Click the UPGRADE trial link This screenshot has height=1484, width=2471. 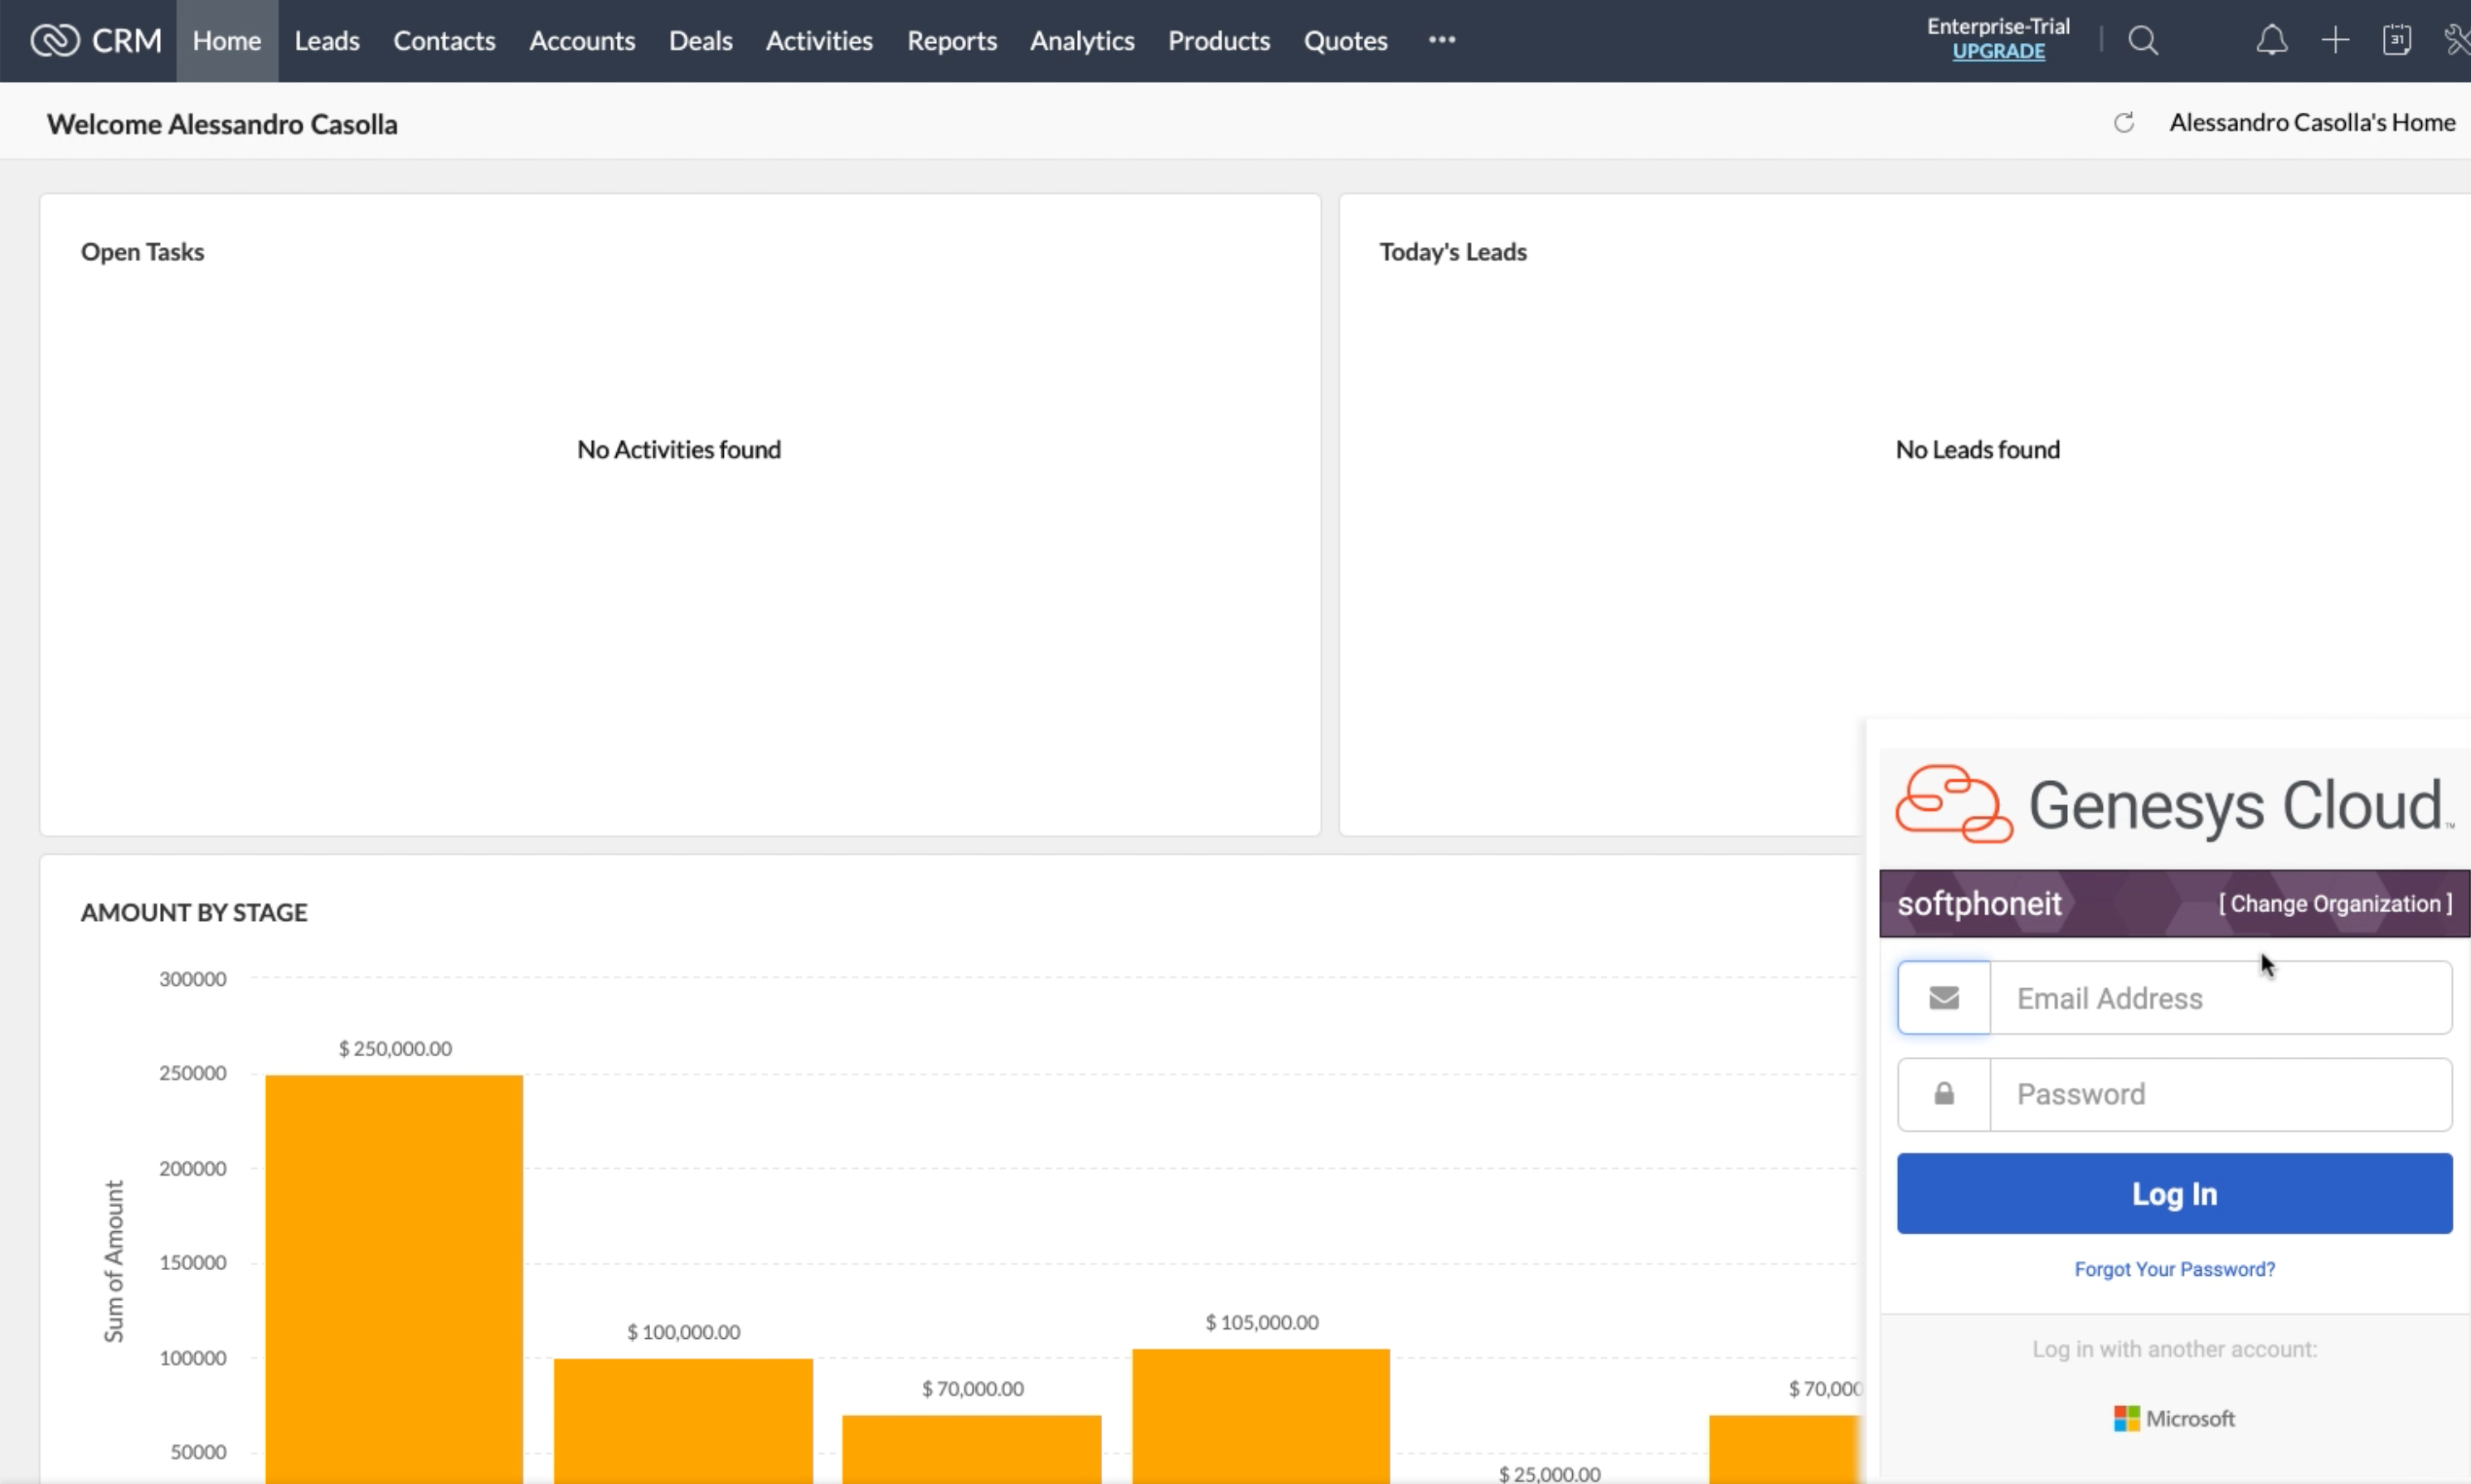click(1997, 52)
